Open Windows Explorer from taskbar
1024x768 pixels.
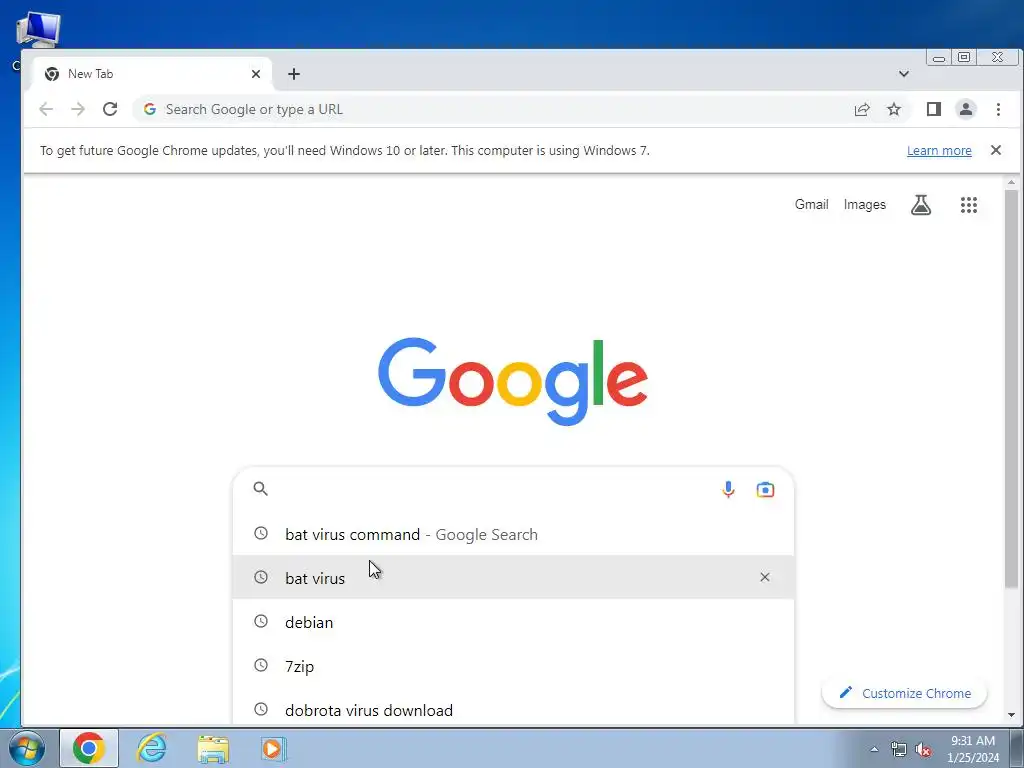coord(213,749)
